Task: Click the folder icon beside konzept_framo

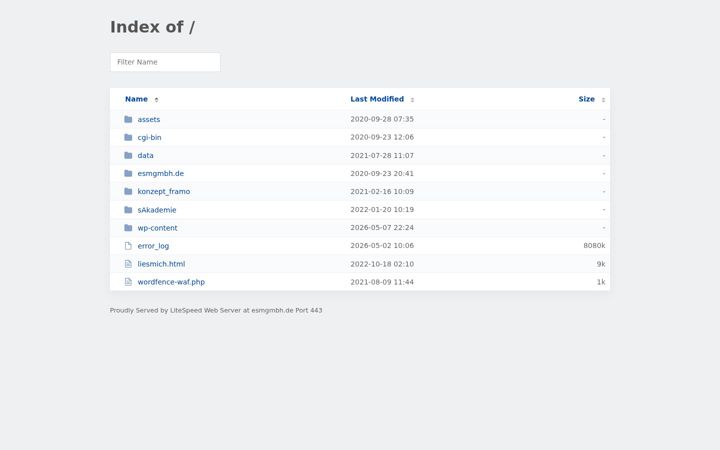Action: tap(128, 191)
